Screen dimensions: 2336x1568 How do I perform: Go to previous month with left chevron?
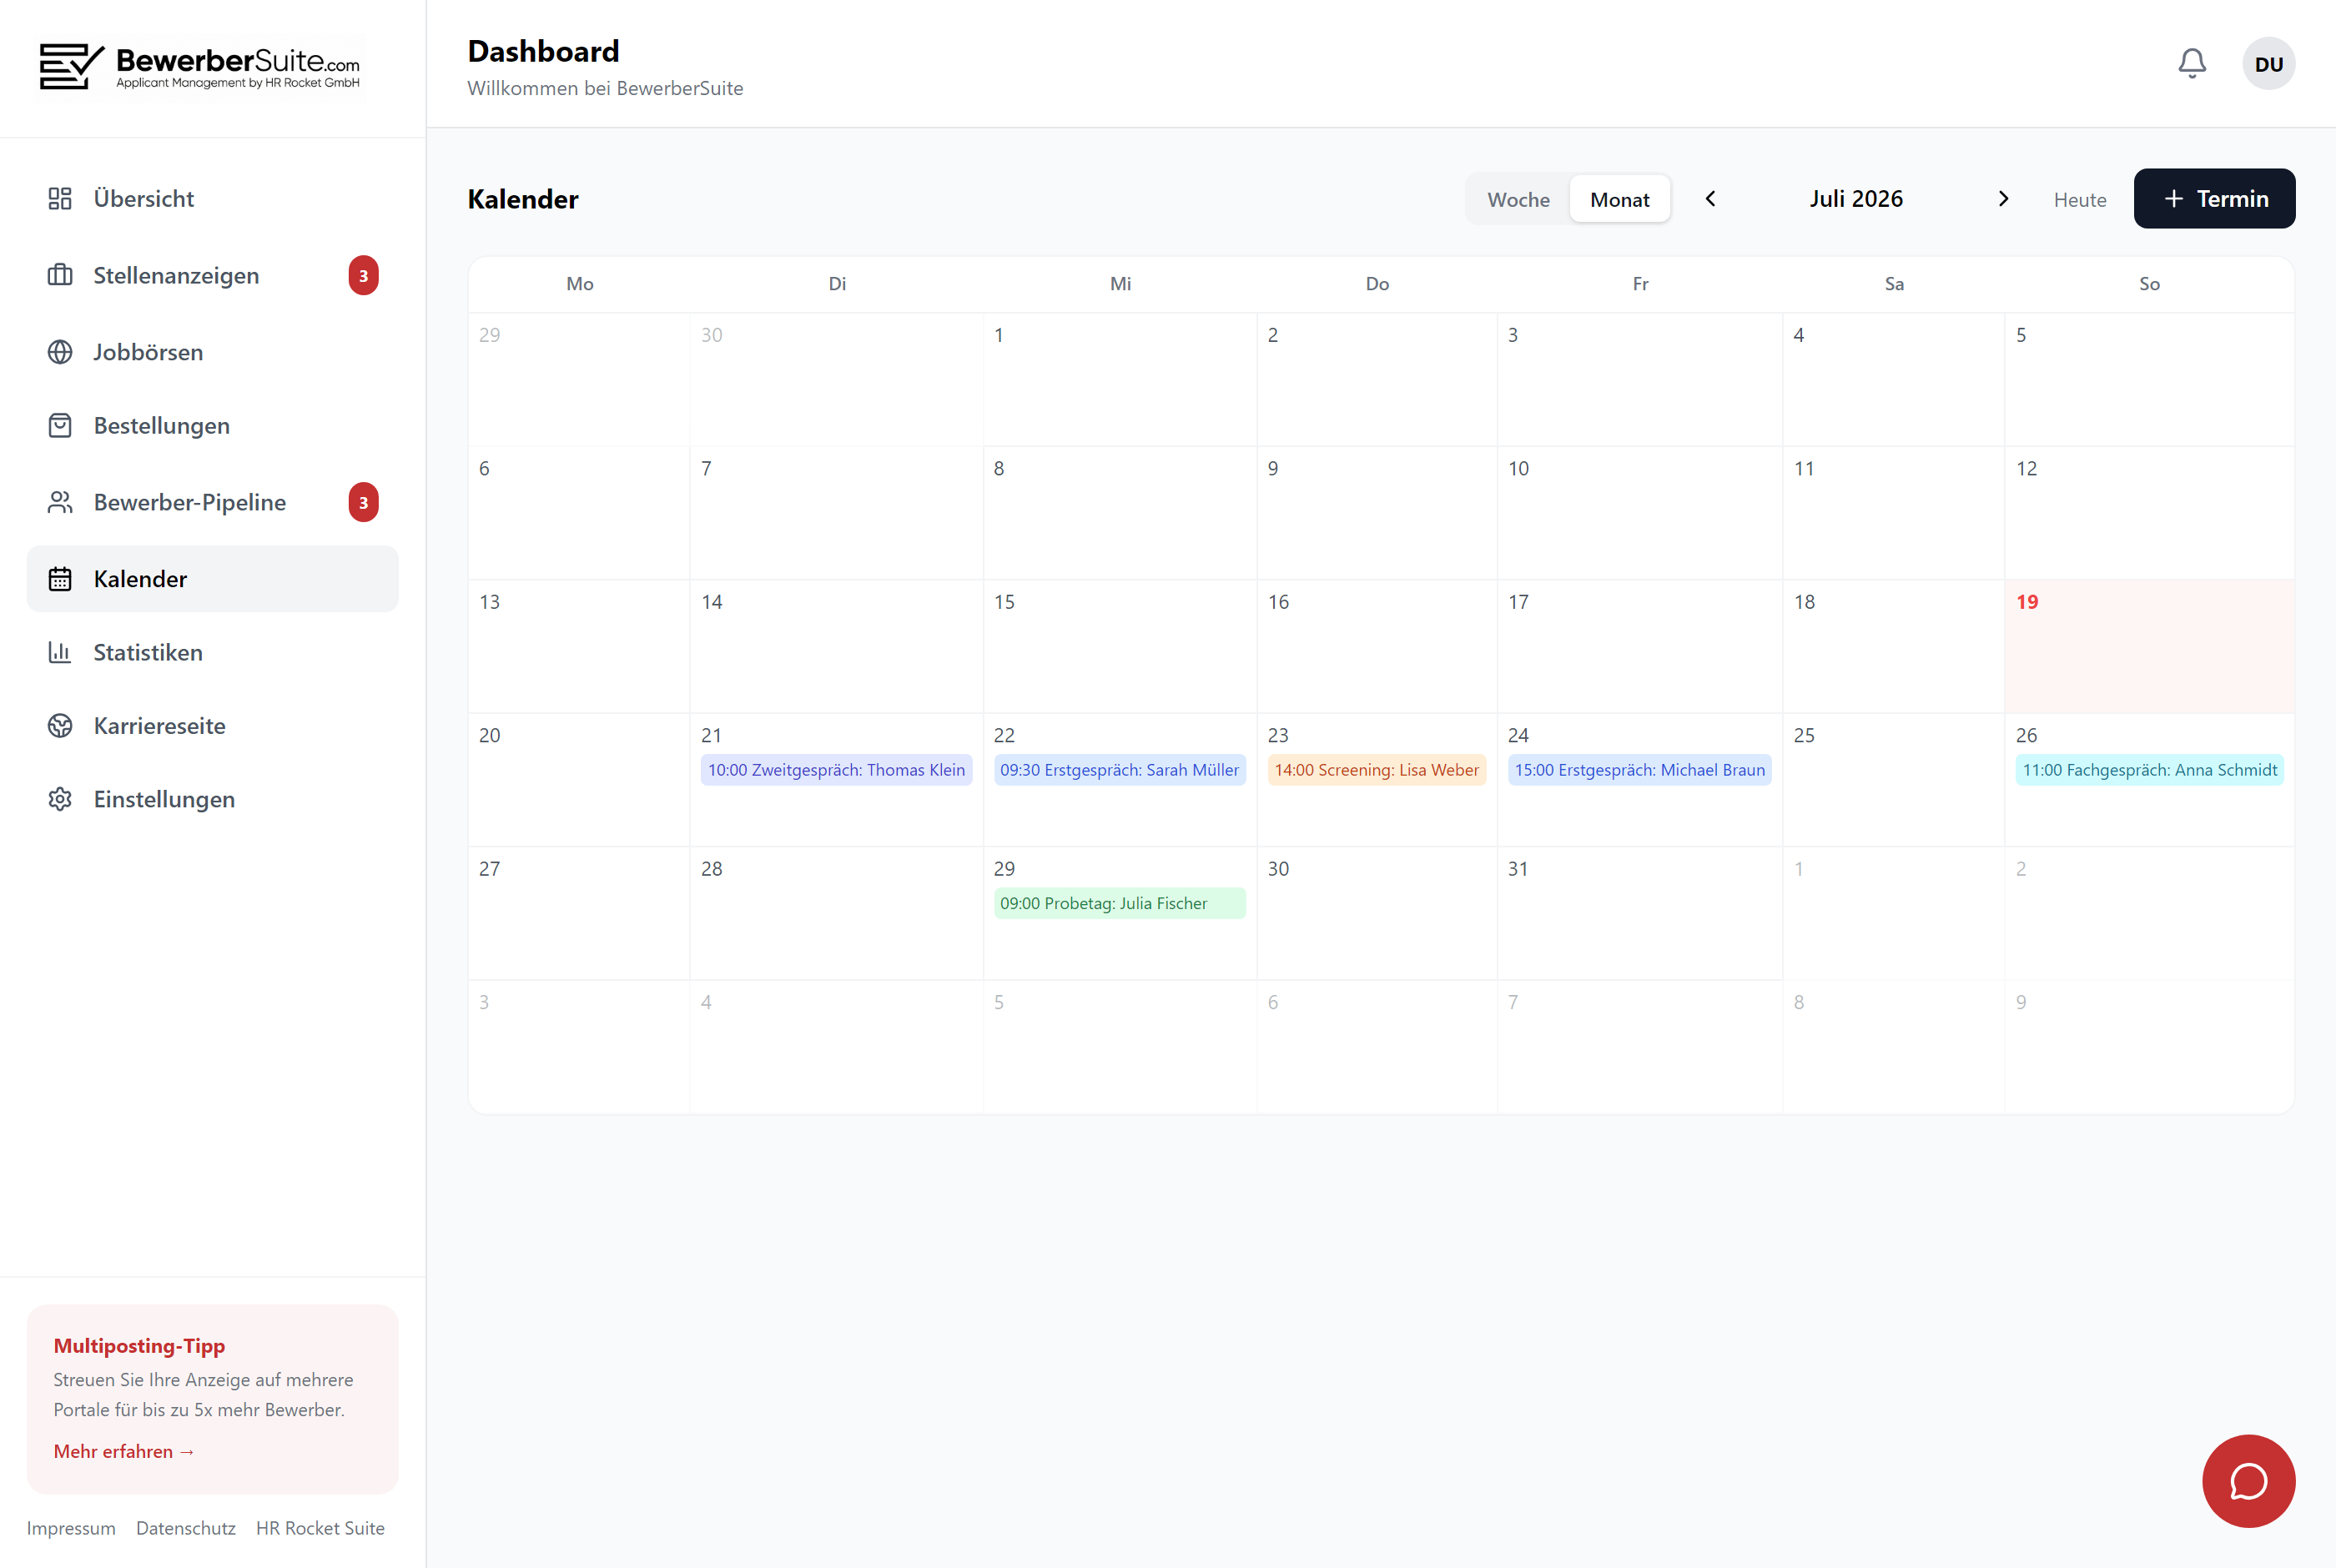(x=1711, y=198)
